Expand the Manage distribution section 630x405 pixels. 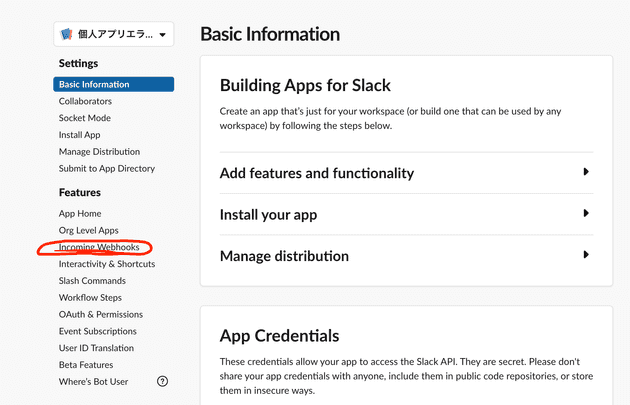406,256
